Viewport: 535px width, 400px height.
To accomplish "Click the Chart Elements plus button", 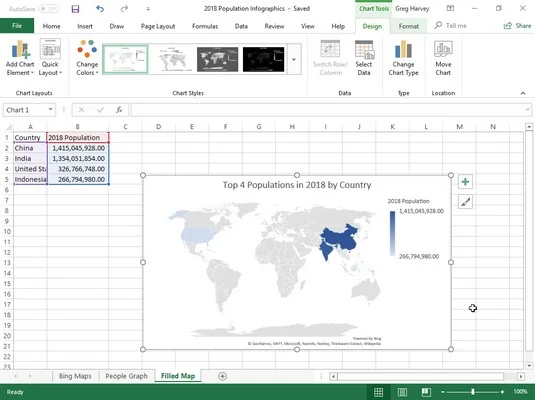I will (465, 182).
